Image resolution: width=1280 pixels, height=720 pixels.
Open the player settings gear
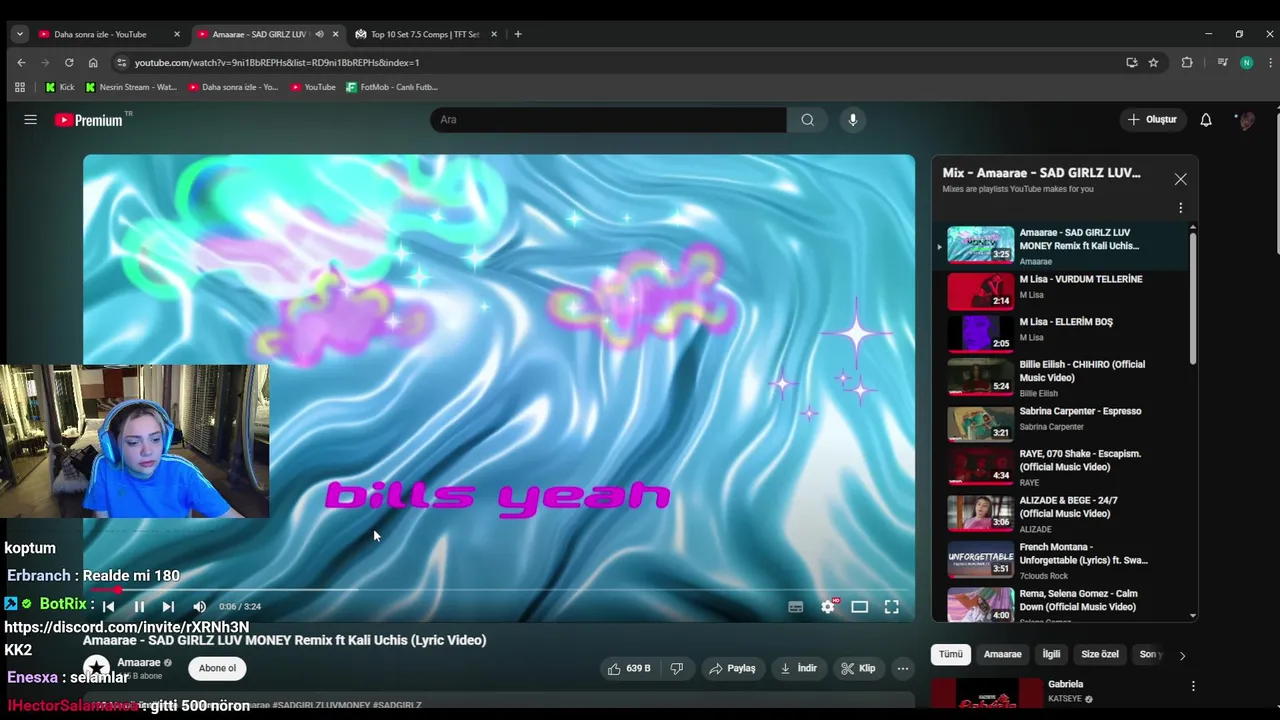(x=828, y=607)
